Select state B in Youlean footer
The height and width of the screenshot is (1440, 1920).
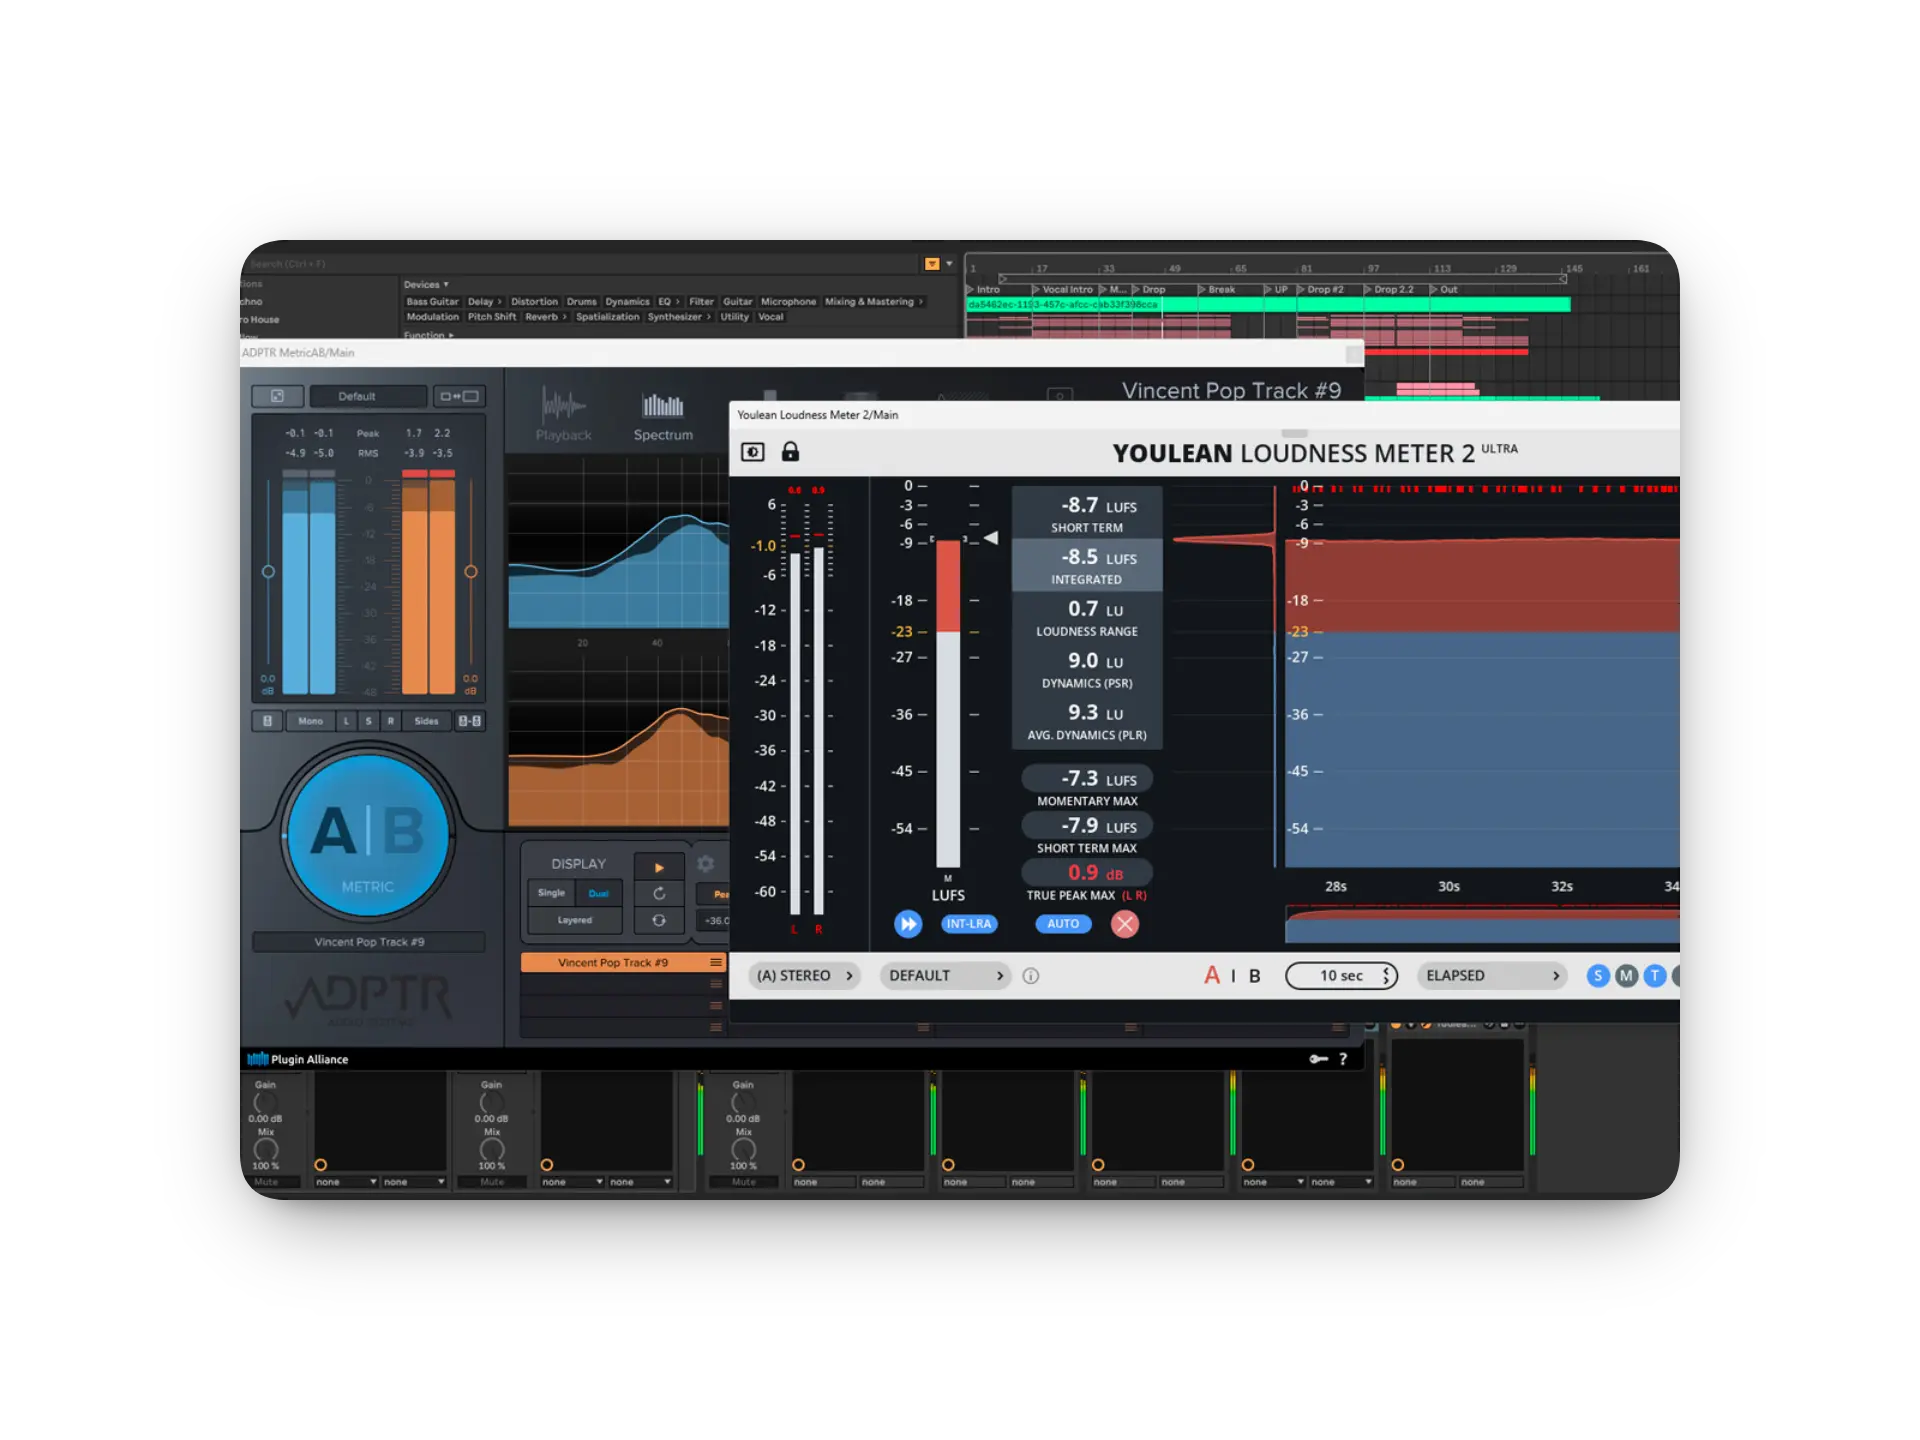(1255, 976)
